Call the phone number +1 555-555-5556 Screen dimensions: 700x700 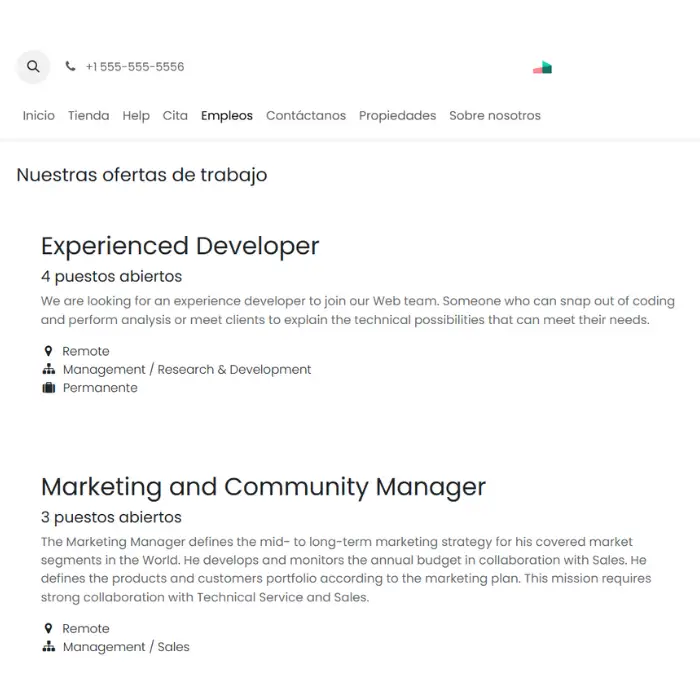[135, 67]
